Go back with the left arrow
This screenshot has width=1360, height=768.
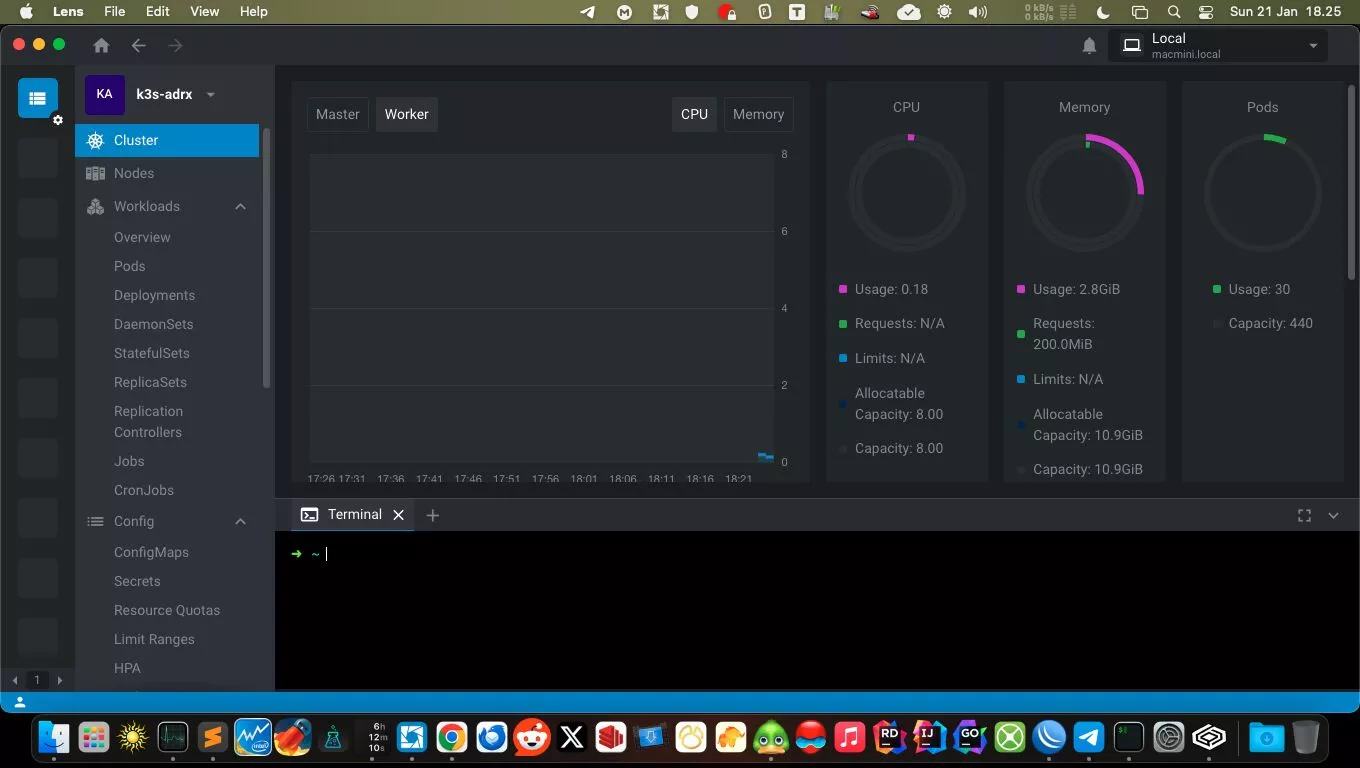(x=138, y=45)
